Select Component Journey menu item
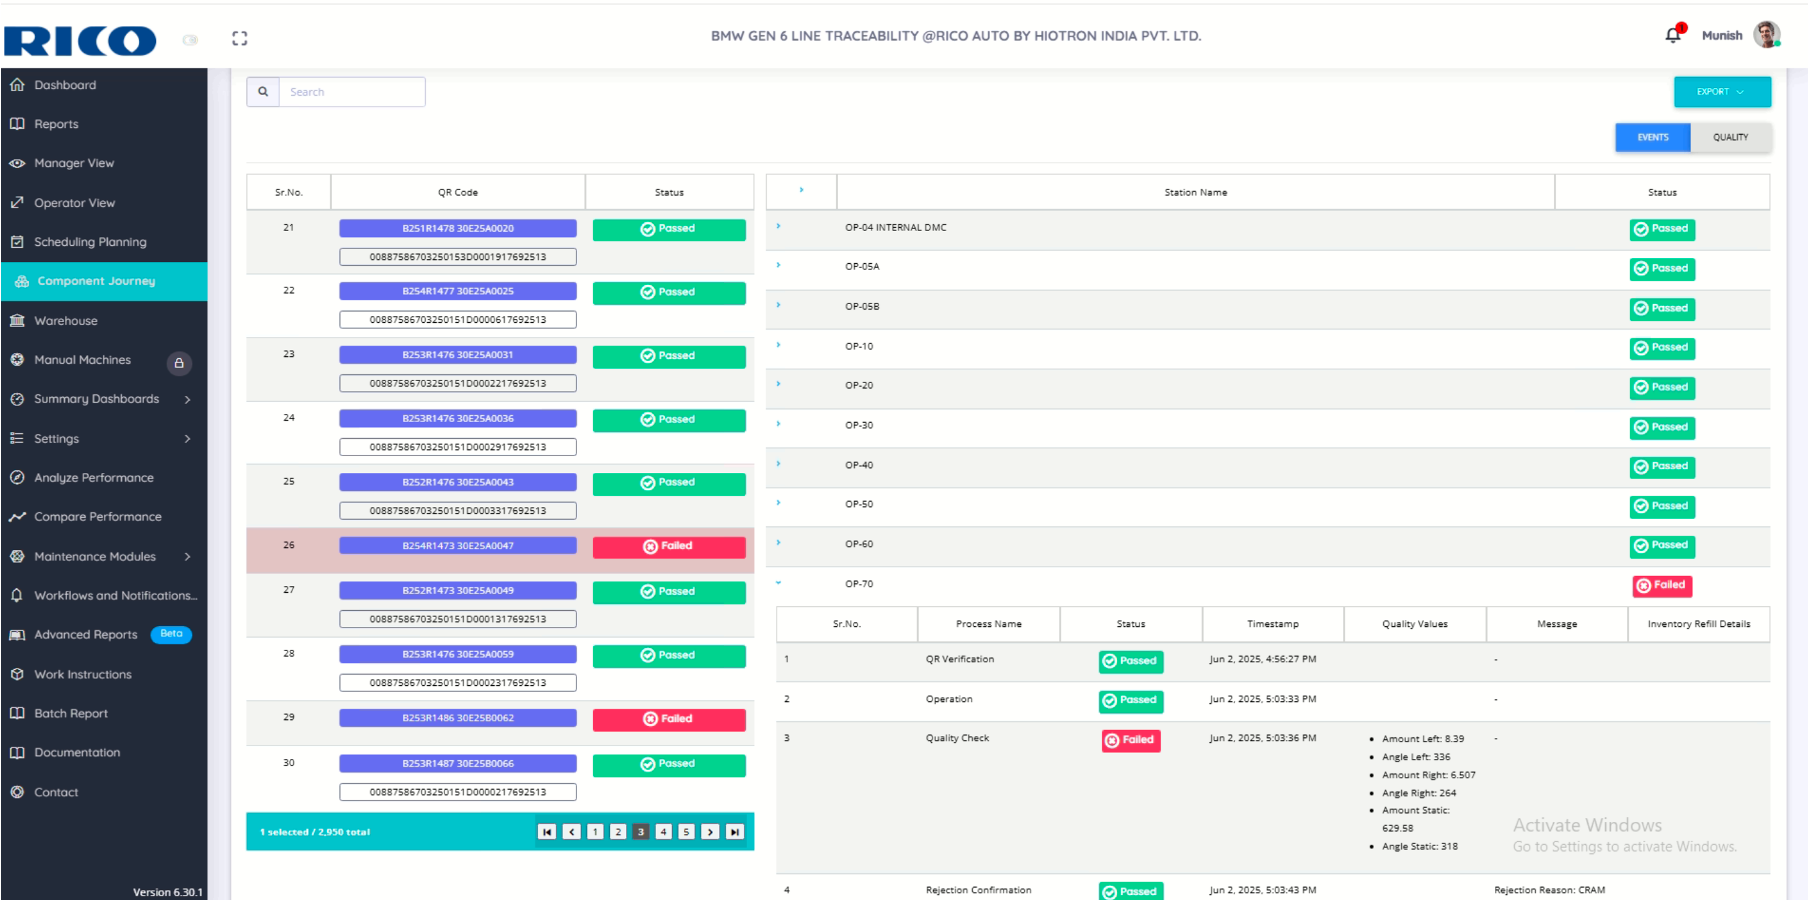 104,281
